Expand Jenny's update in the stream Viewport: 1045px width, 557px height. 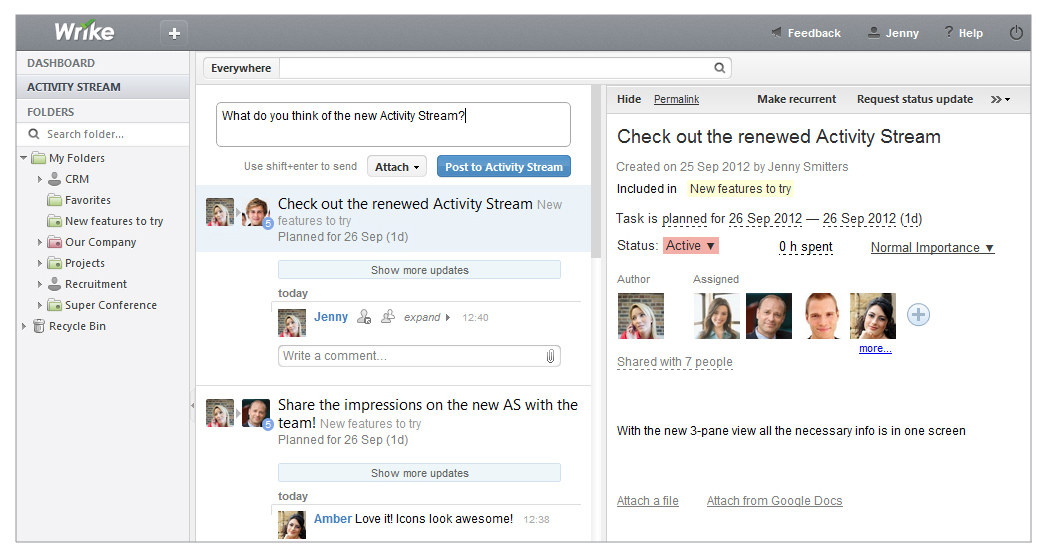(427, 317)
